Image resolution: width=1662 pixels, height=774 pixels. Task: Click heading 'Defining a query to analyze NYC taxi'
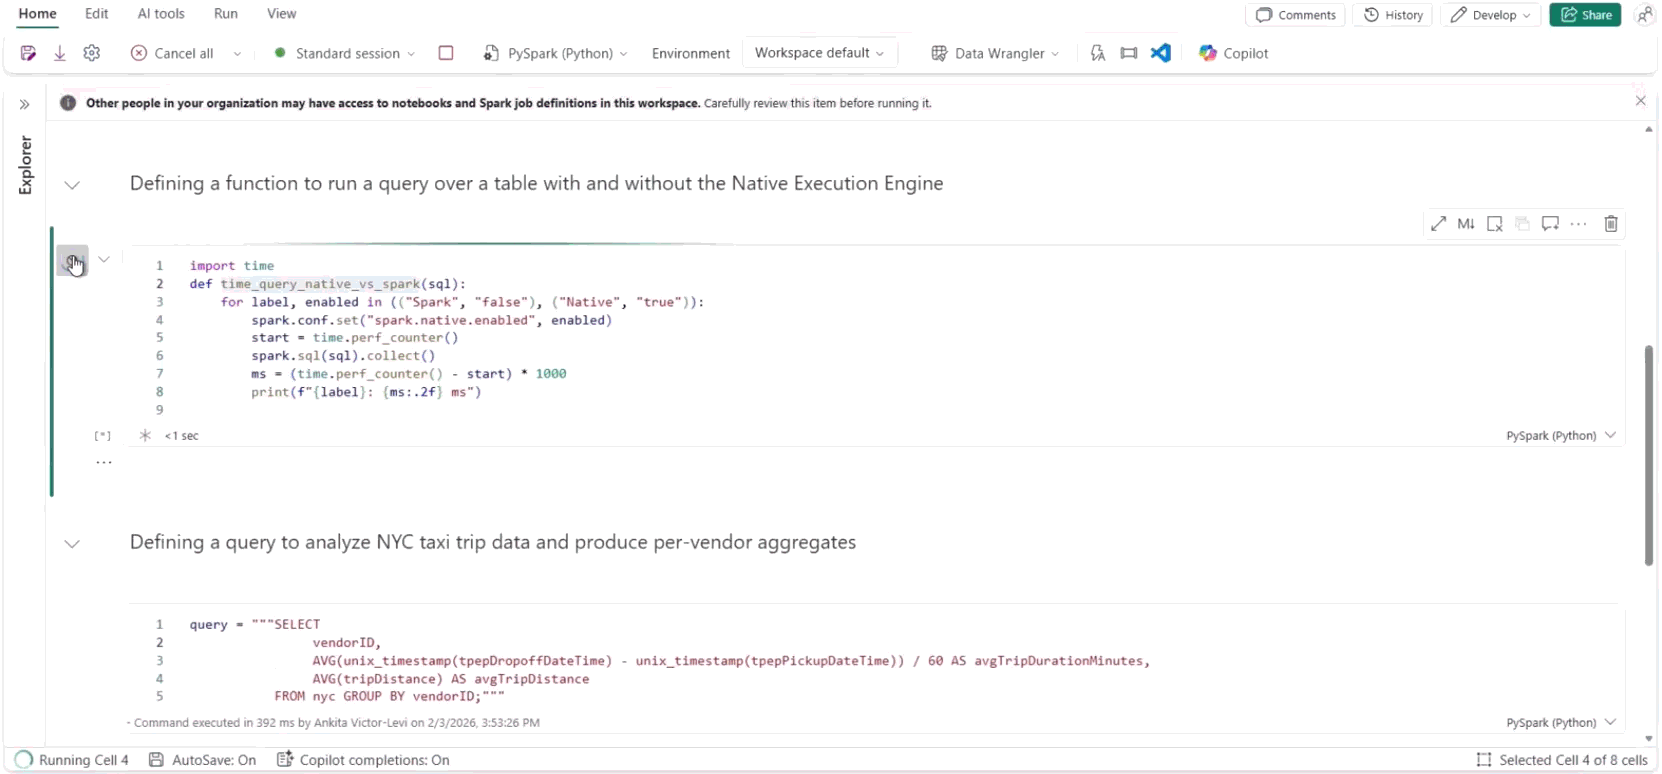click(x=493, y=543)
